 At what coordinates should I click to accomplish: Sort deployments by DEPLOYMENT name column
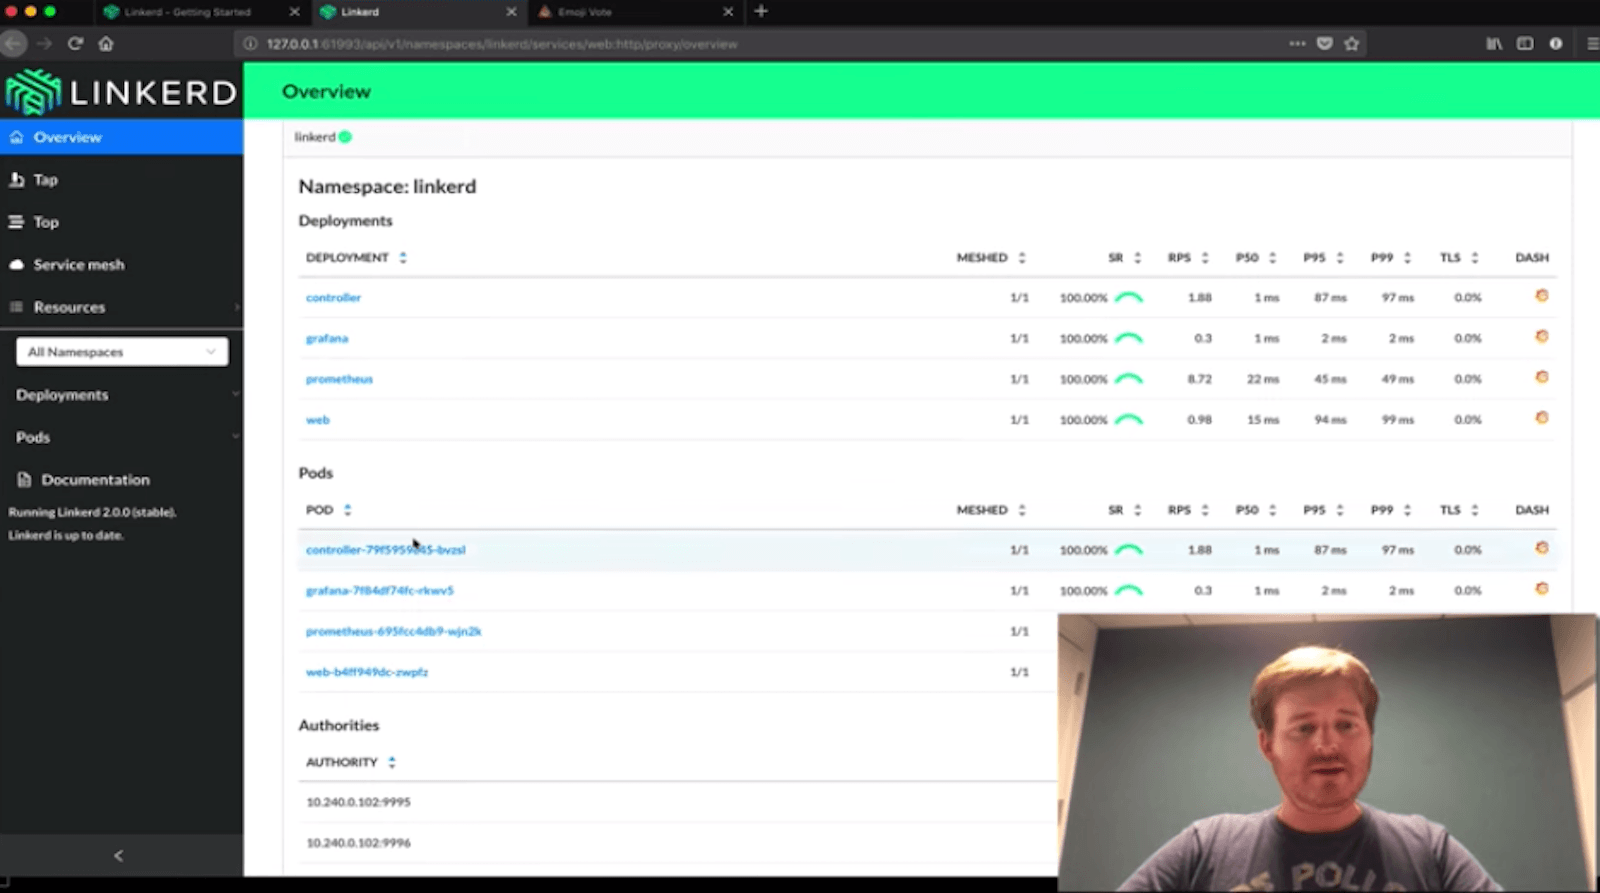click(x=348, y=257)
